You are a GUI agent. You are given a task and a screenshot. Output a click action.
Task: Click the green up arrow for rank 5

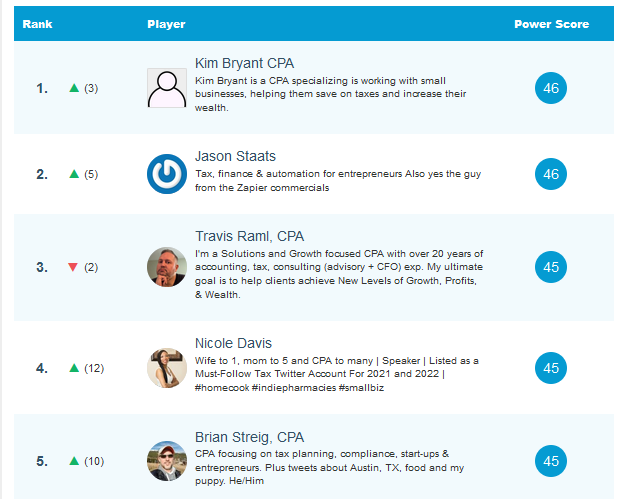[x=73, y=461]
